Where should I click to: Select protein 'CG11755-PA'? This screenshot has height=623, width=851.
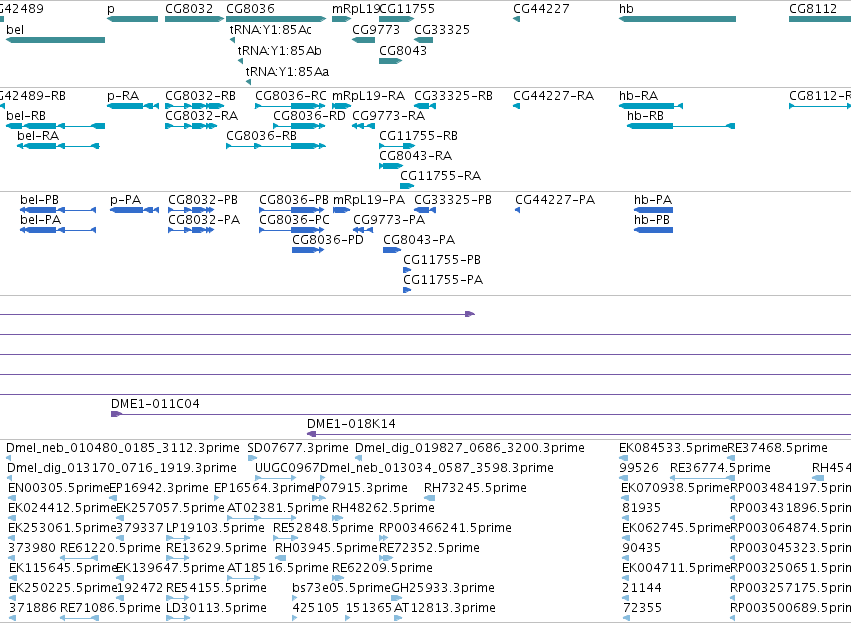pyautogui.click(x=443, y=280)
